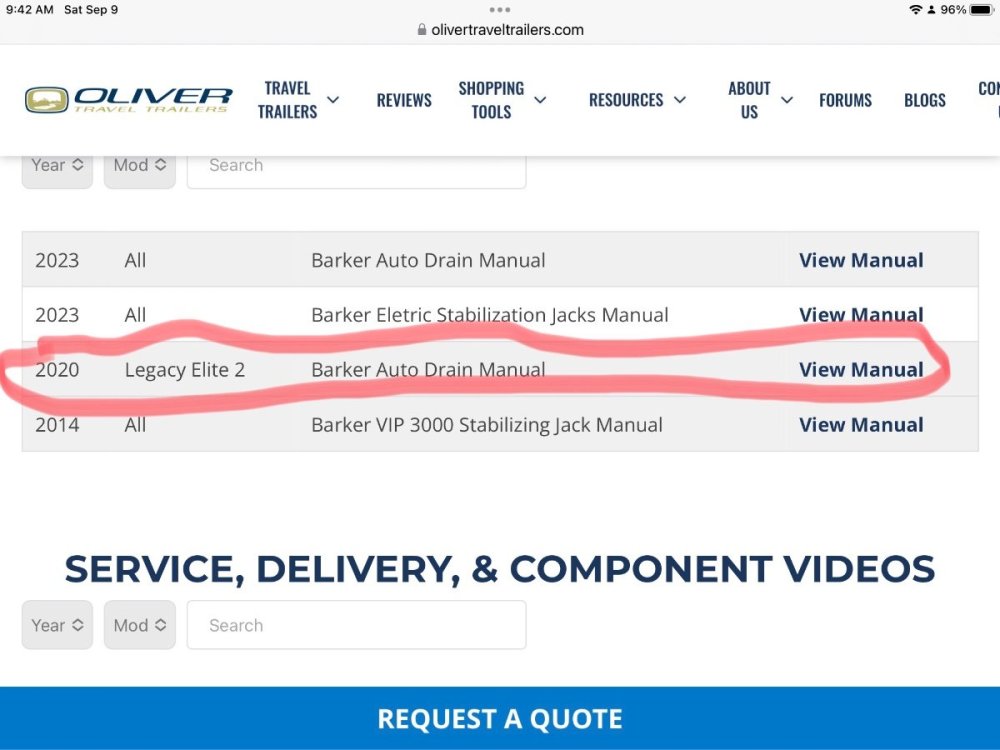Expand the Resources menu chevron

click(x=680, y=100)
